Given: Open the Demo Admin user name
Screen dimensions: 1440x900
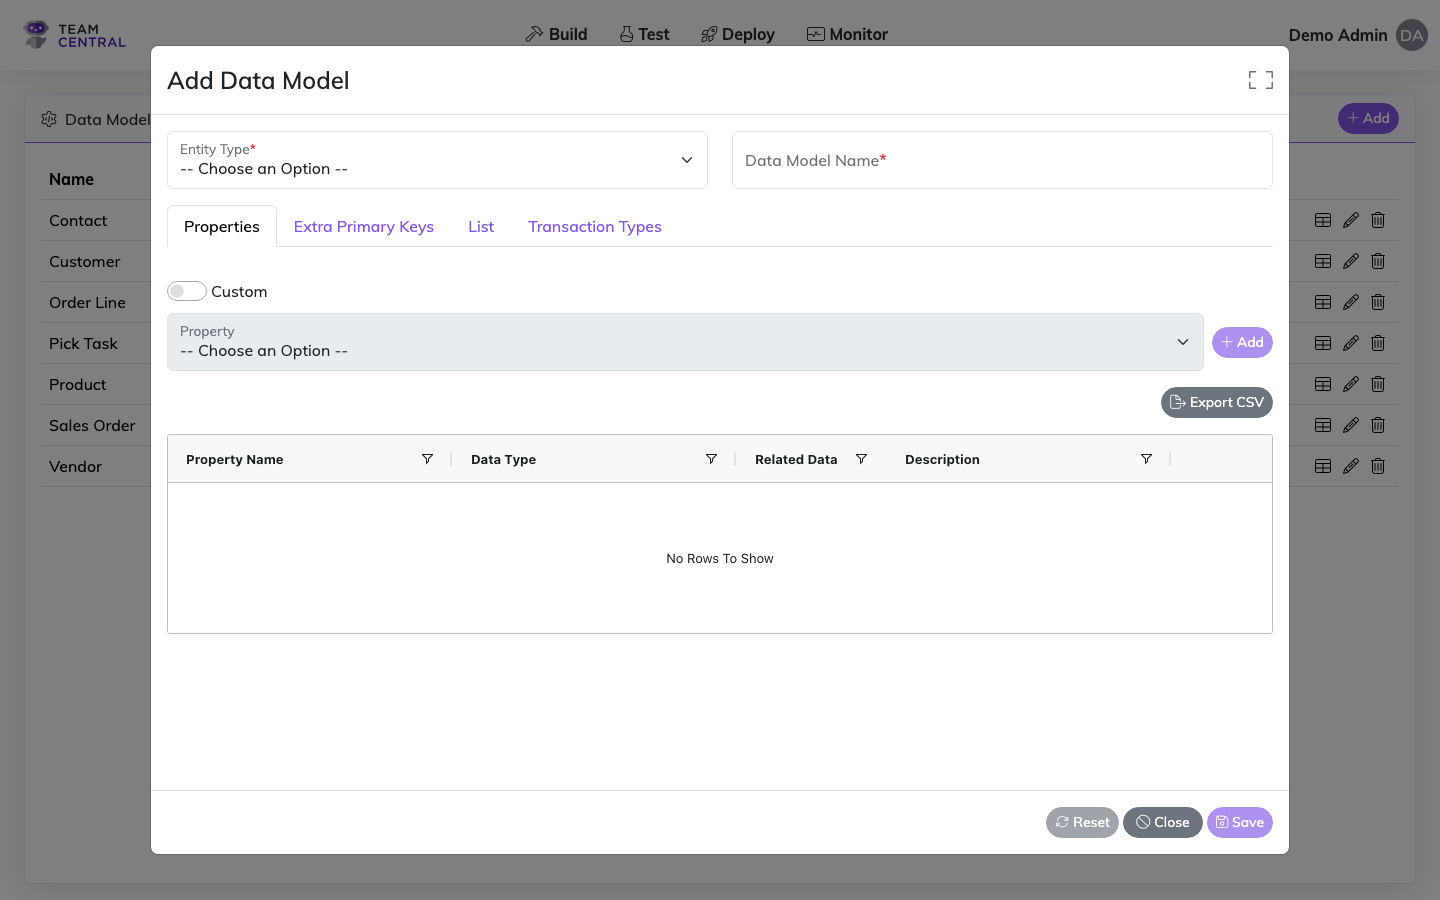Looking at the screenshot, I should tap(1338, 35).
